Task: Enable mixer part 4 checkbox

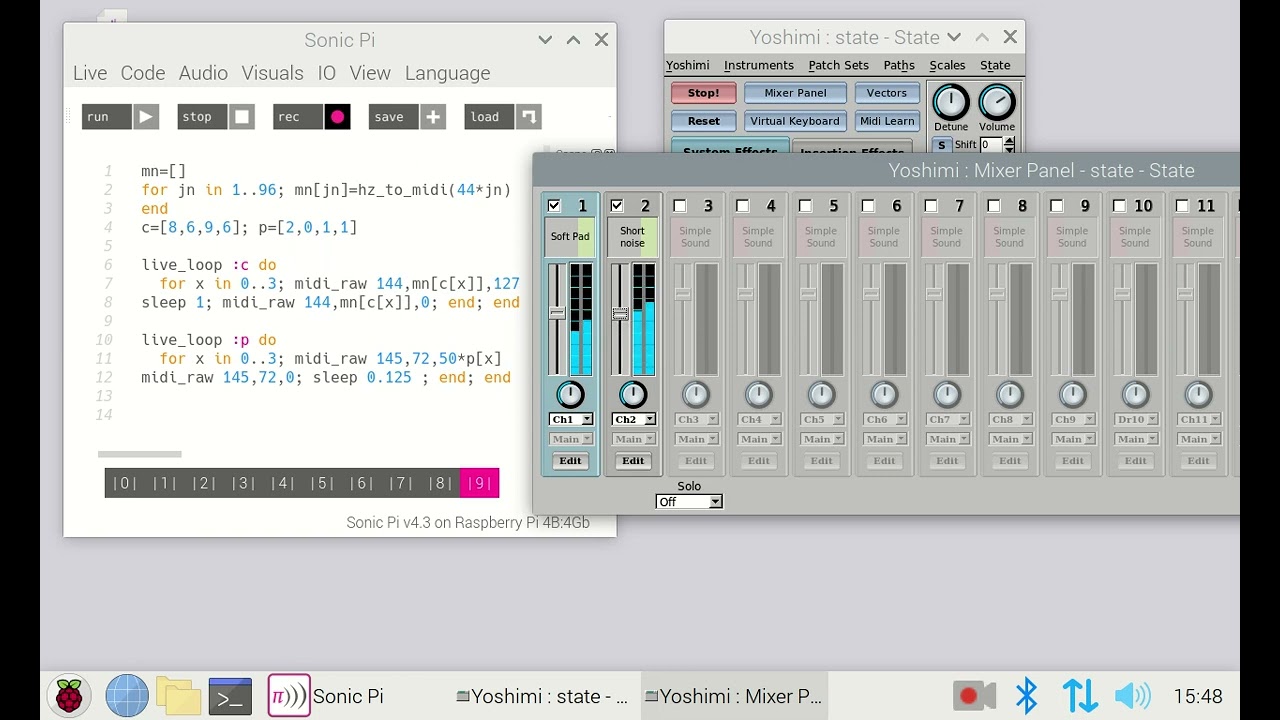Action: click(x=743, y=206)
